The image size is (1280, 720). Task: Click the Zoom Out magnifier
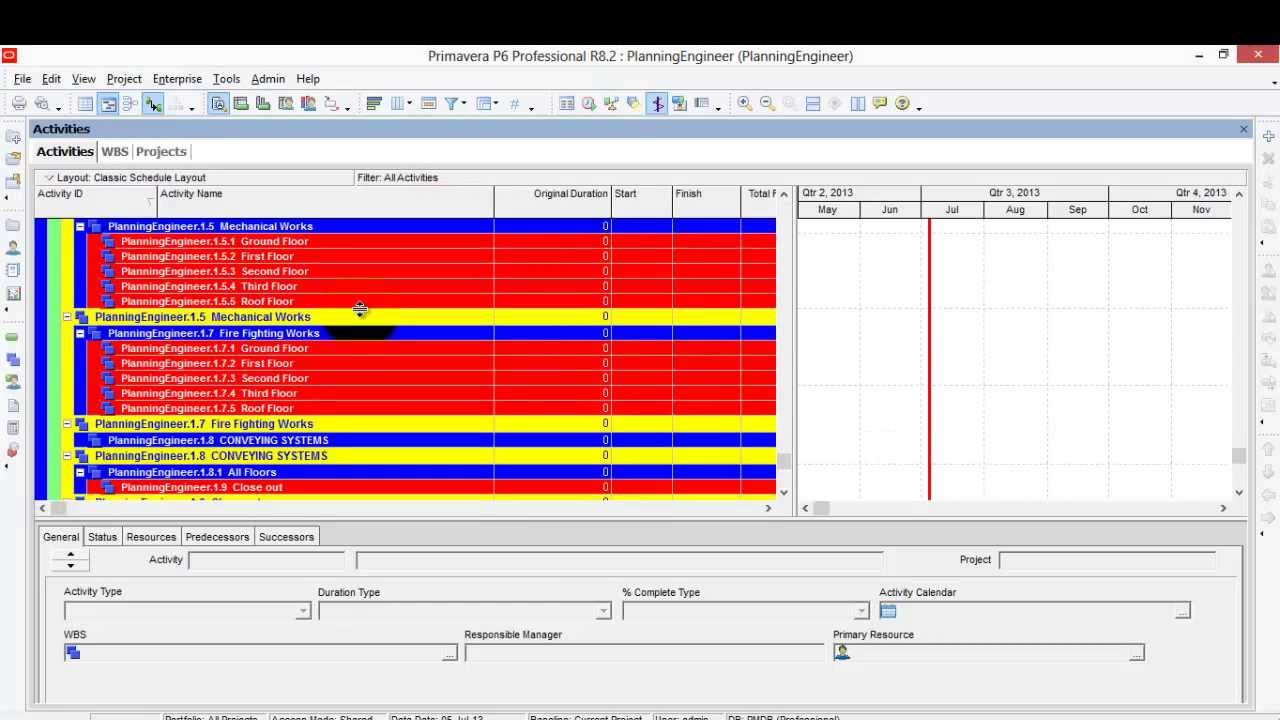[x=767, y=103]
